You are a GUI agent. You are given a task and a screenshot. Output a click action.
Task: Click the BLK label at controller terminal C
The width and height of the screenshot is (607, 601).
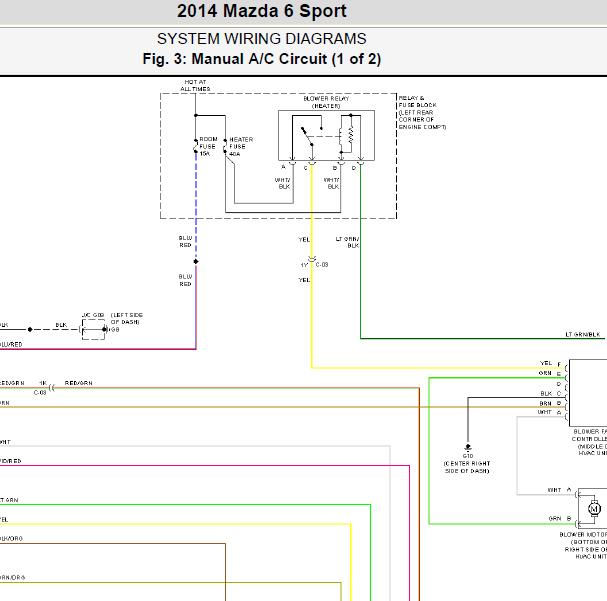click(546, 393)
